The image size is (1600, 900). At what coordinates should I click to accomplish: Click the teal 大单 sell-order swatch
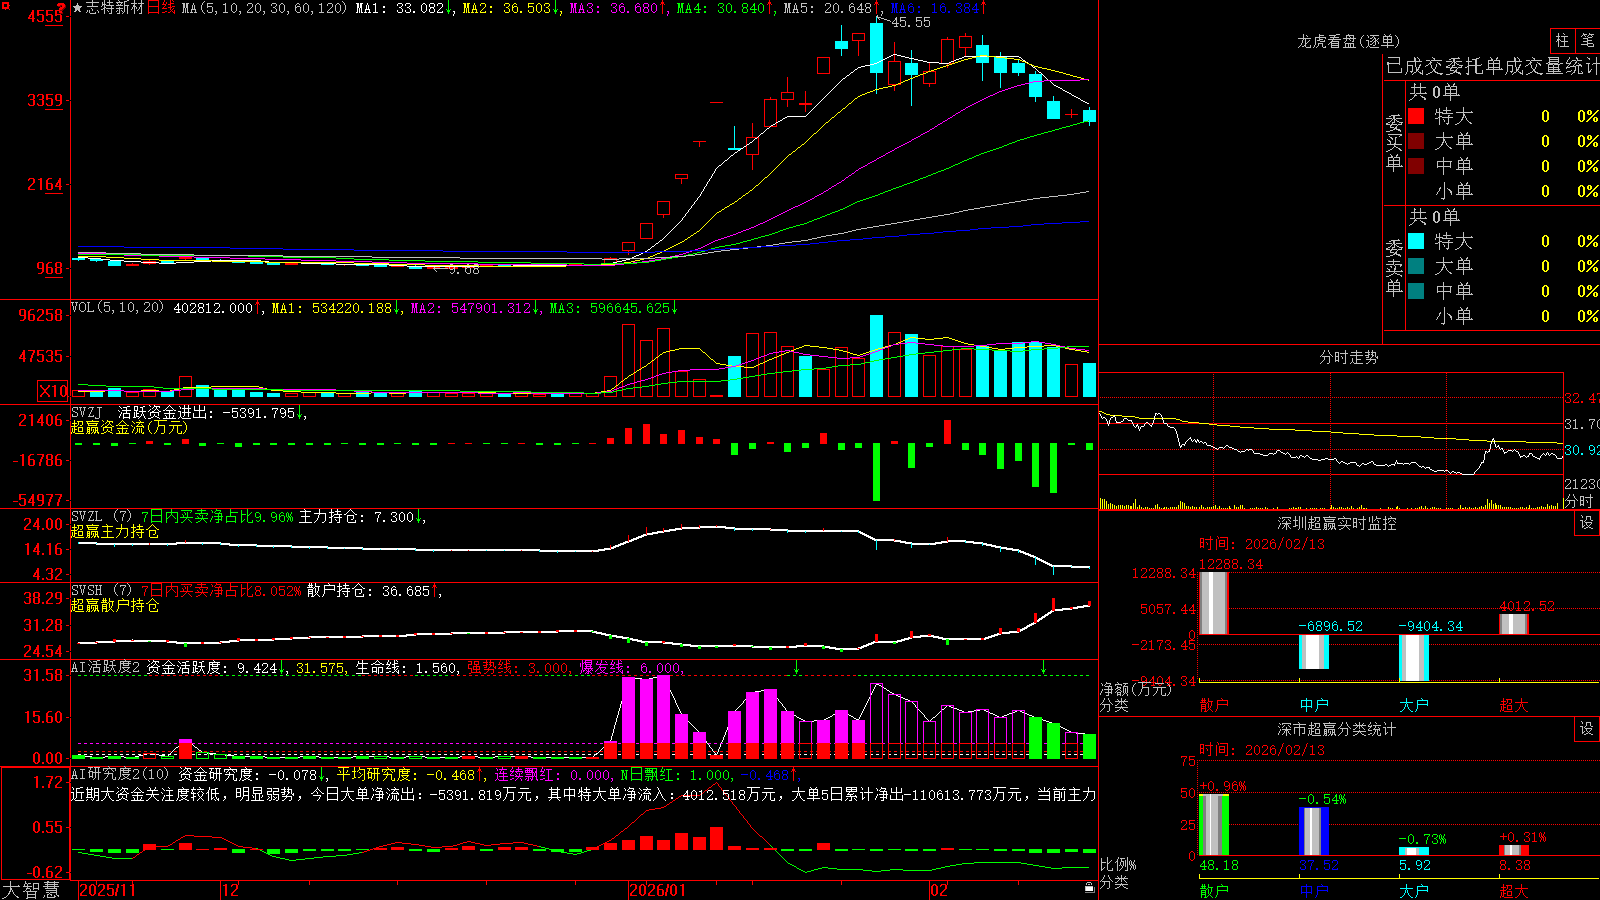1416,266
